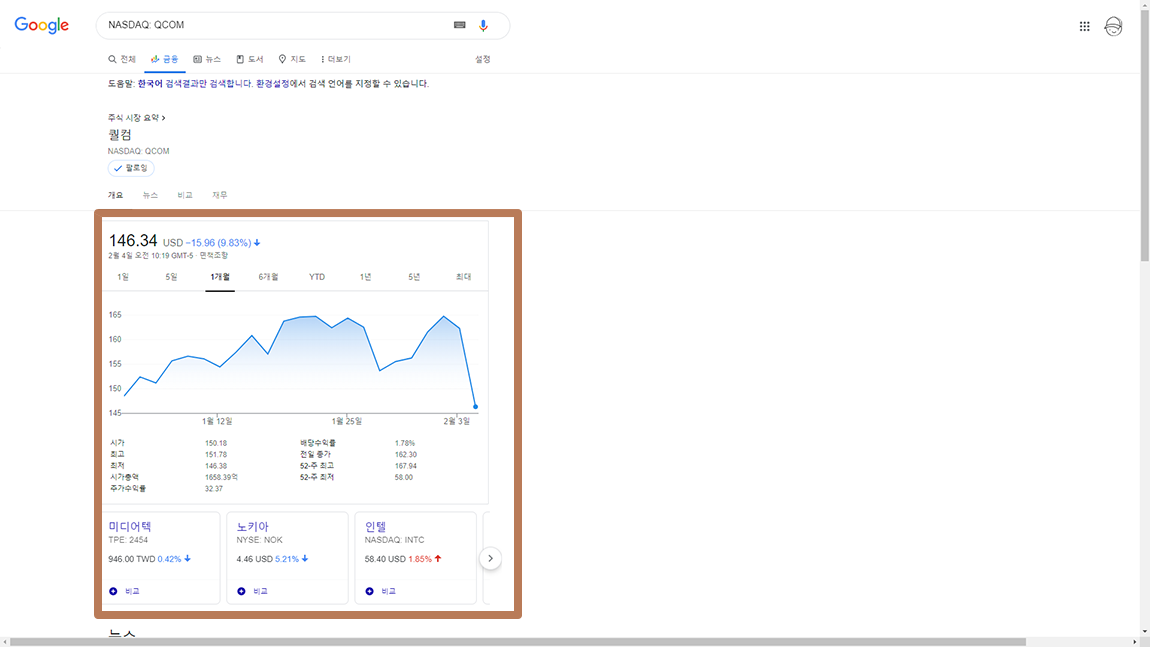Screen dimensions: 1150x647
Task: Choose the YTD chart range
Action: (317, 277)
